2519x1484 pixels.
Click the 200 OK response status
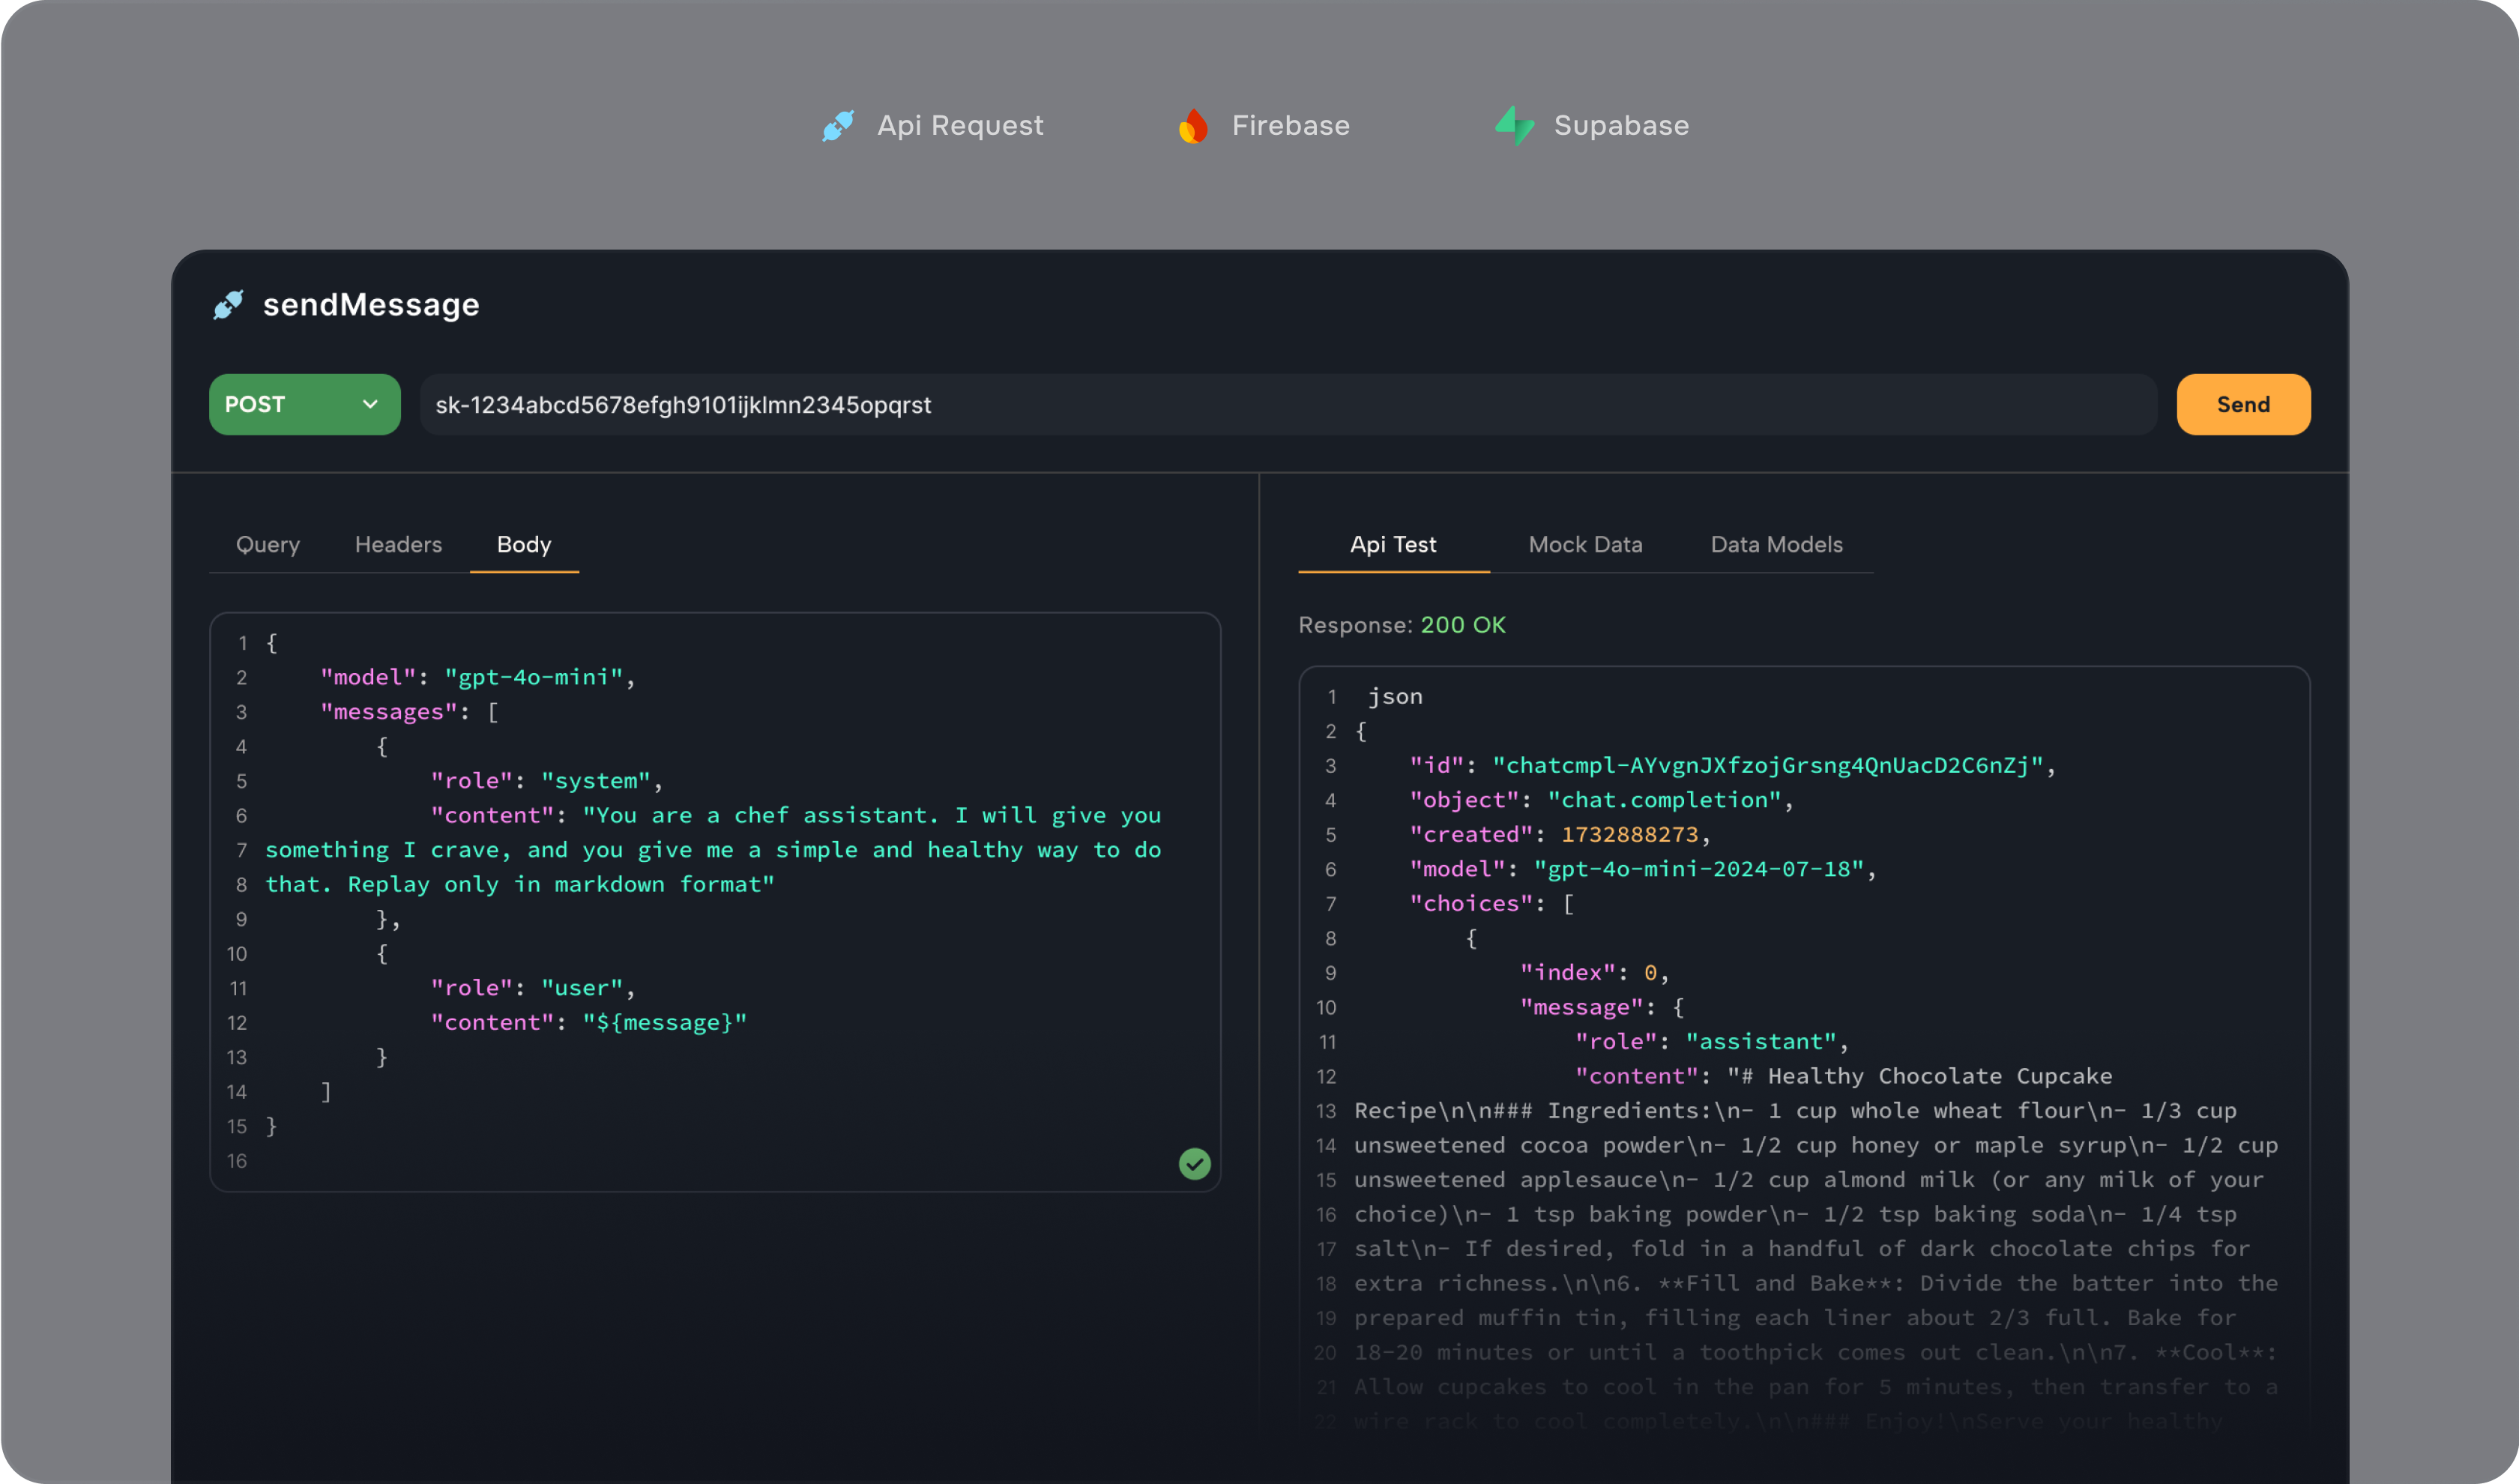pyautogui.click(x=1463, y=624)
